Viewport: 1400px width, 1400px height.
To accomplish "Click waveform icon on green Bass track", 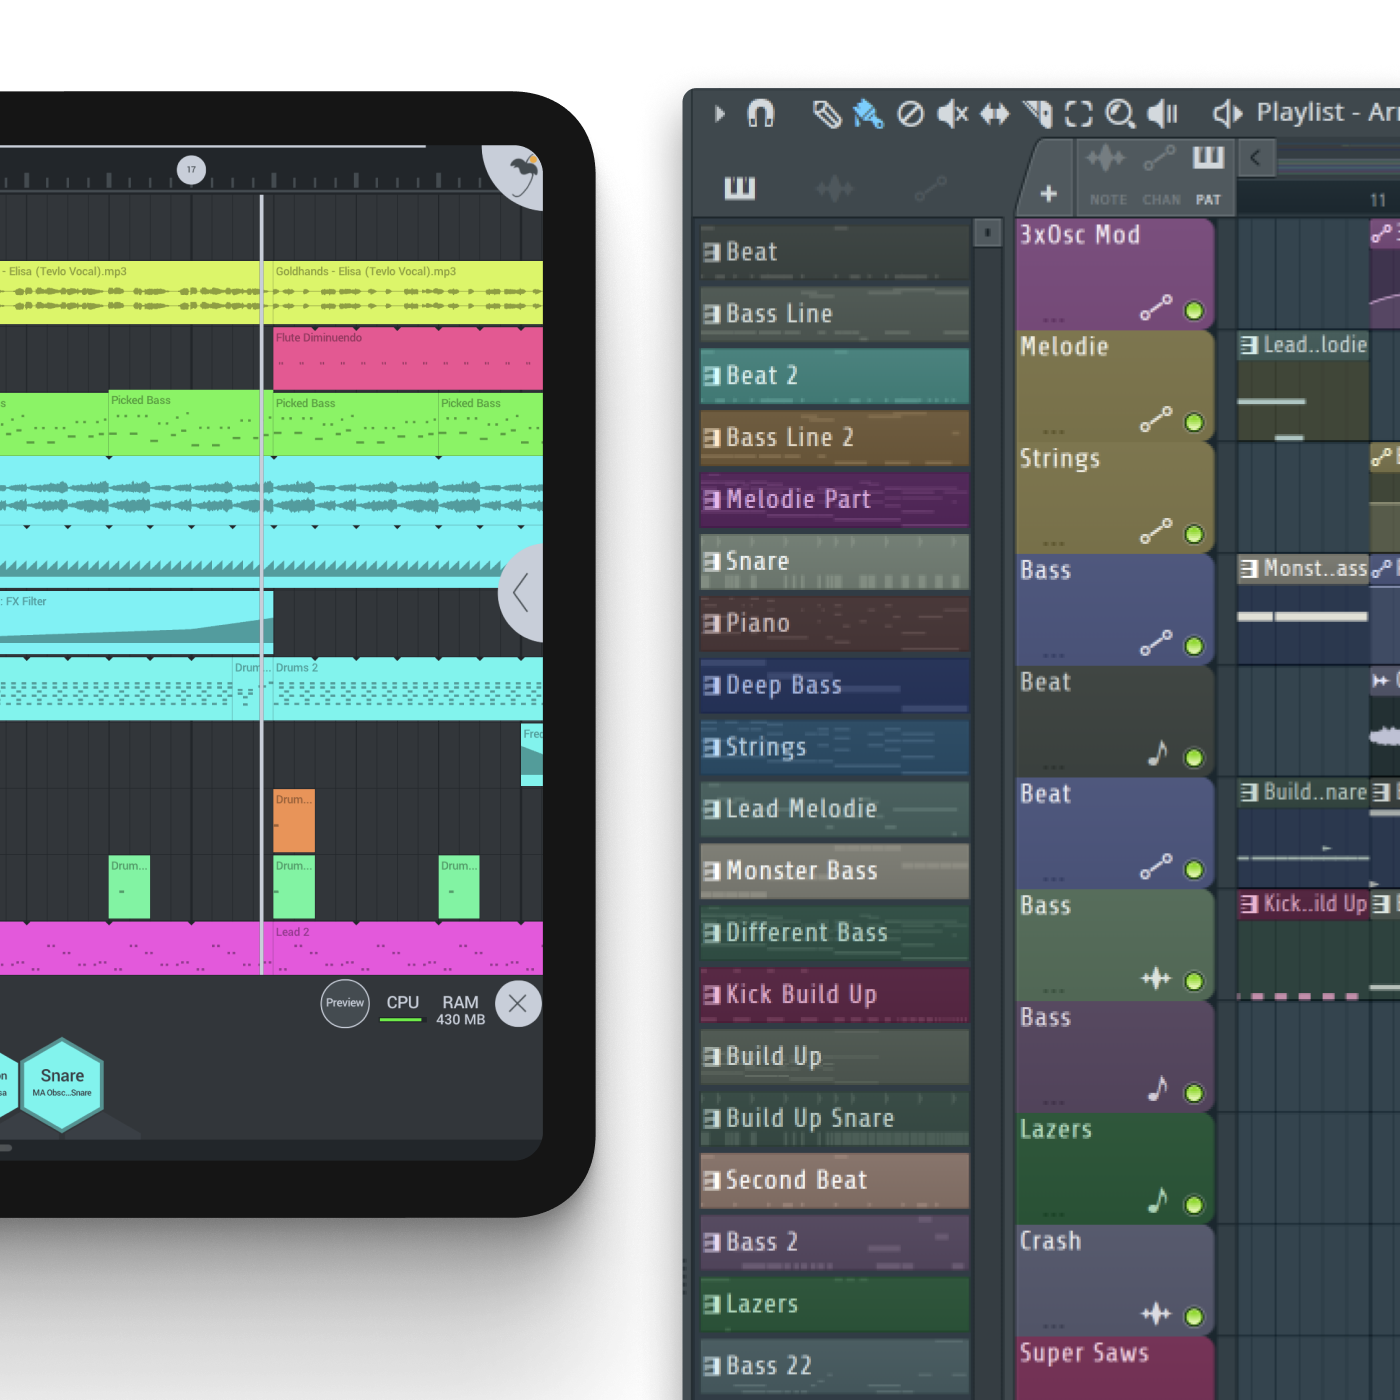I will [1156, 979].
